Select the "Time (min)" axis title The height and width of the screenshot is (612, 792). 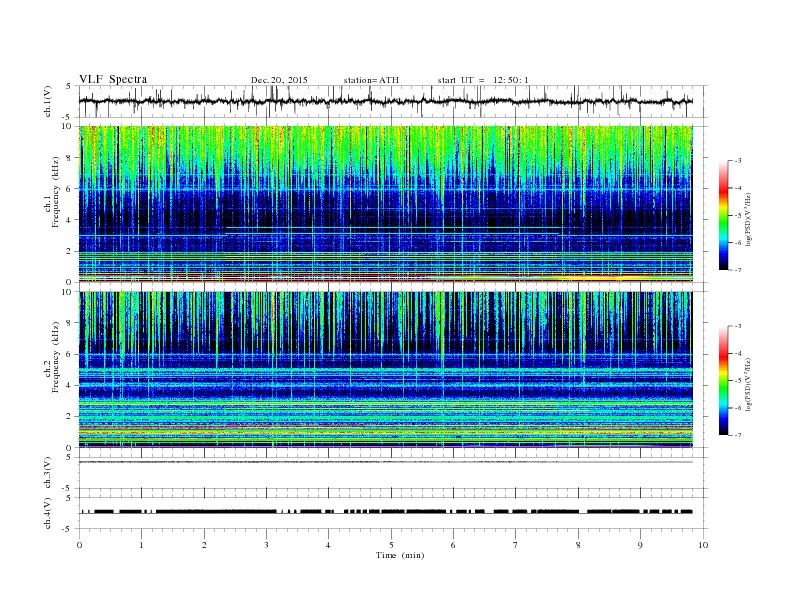click(400, 555)
